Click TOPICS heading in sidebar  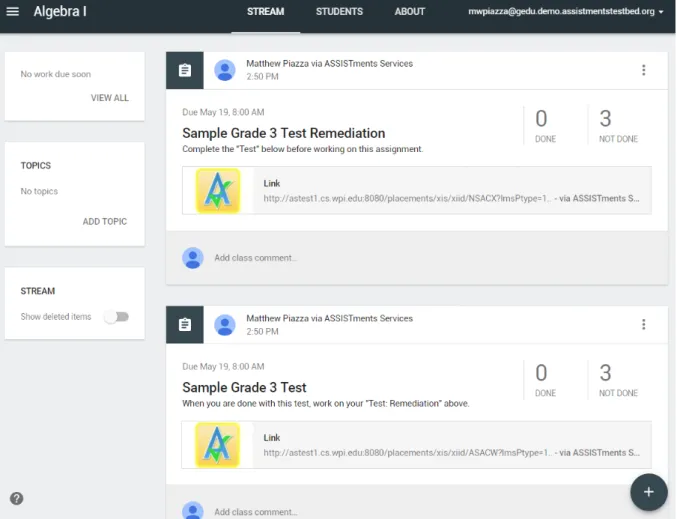tap(36, 166)
